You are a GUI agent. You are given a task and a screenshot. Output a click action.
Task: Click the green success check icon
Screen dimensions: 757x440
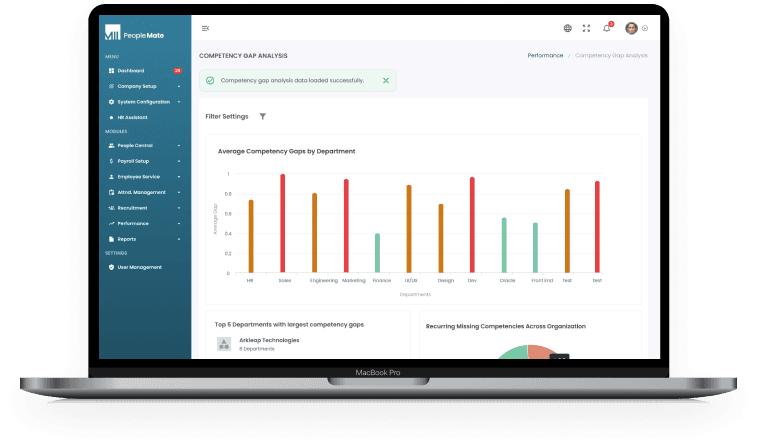pos(210,81)
